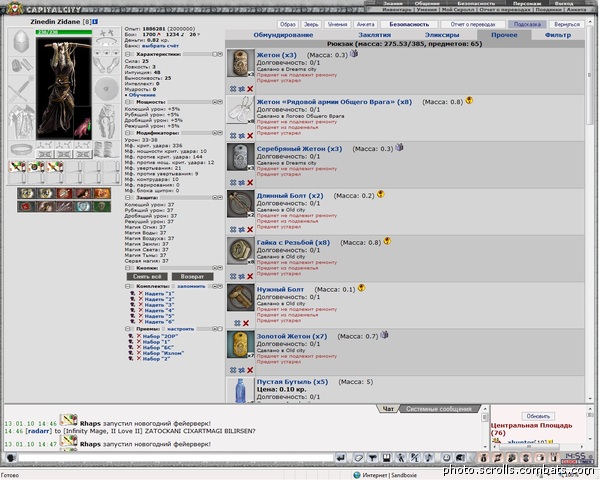Switch to Системные сообщения chat tab

[x=439, y=409]
